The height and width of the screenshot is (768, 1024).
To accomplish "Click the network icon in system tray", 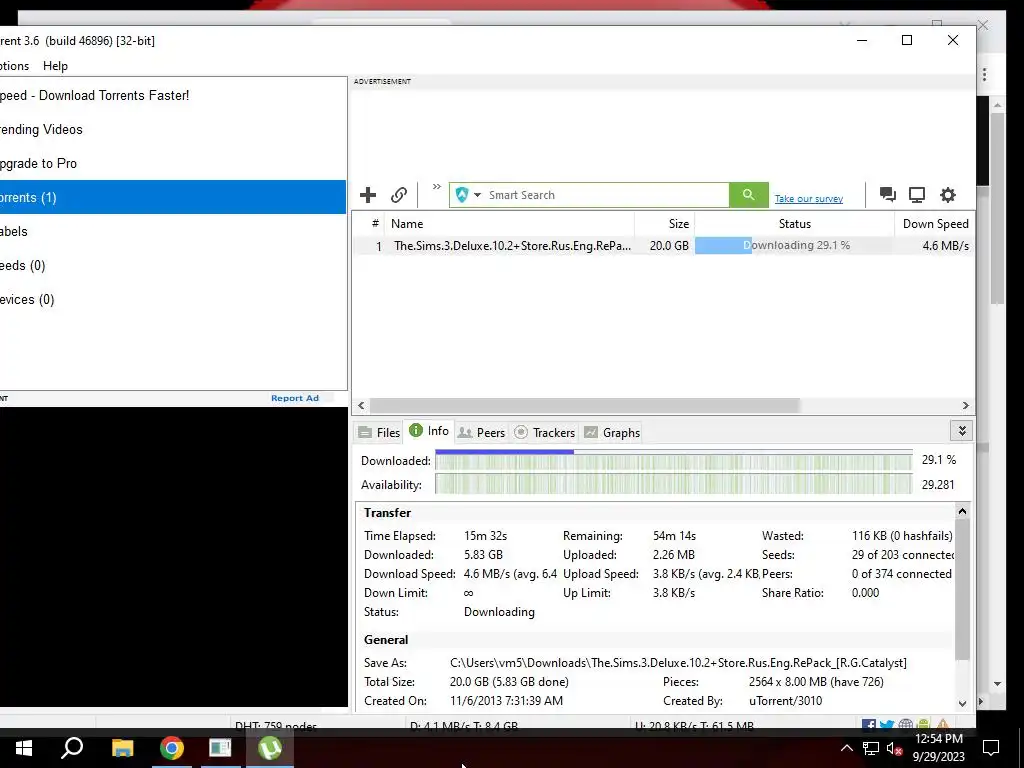I will 871,748.
